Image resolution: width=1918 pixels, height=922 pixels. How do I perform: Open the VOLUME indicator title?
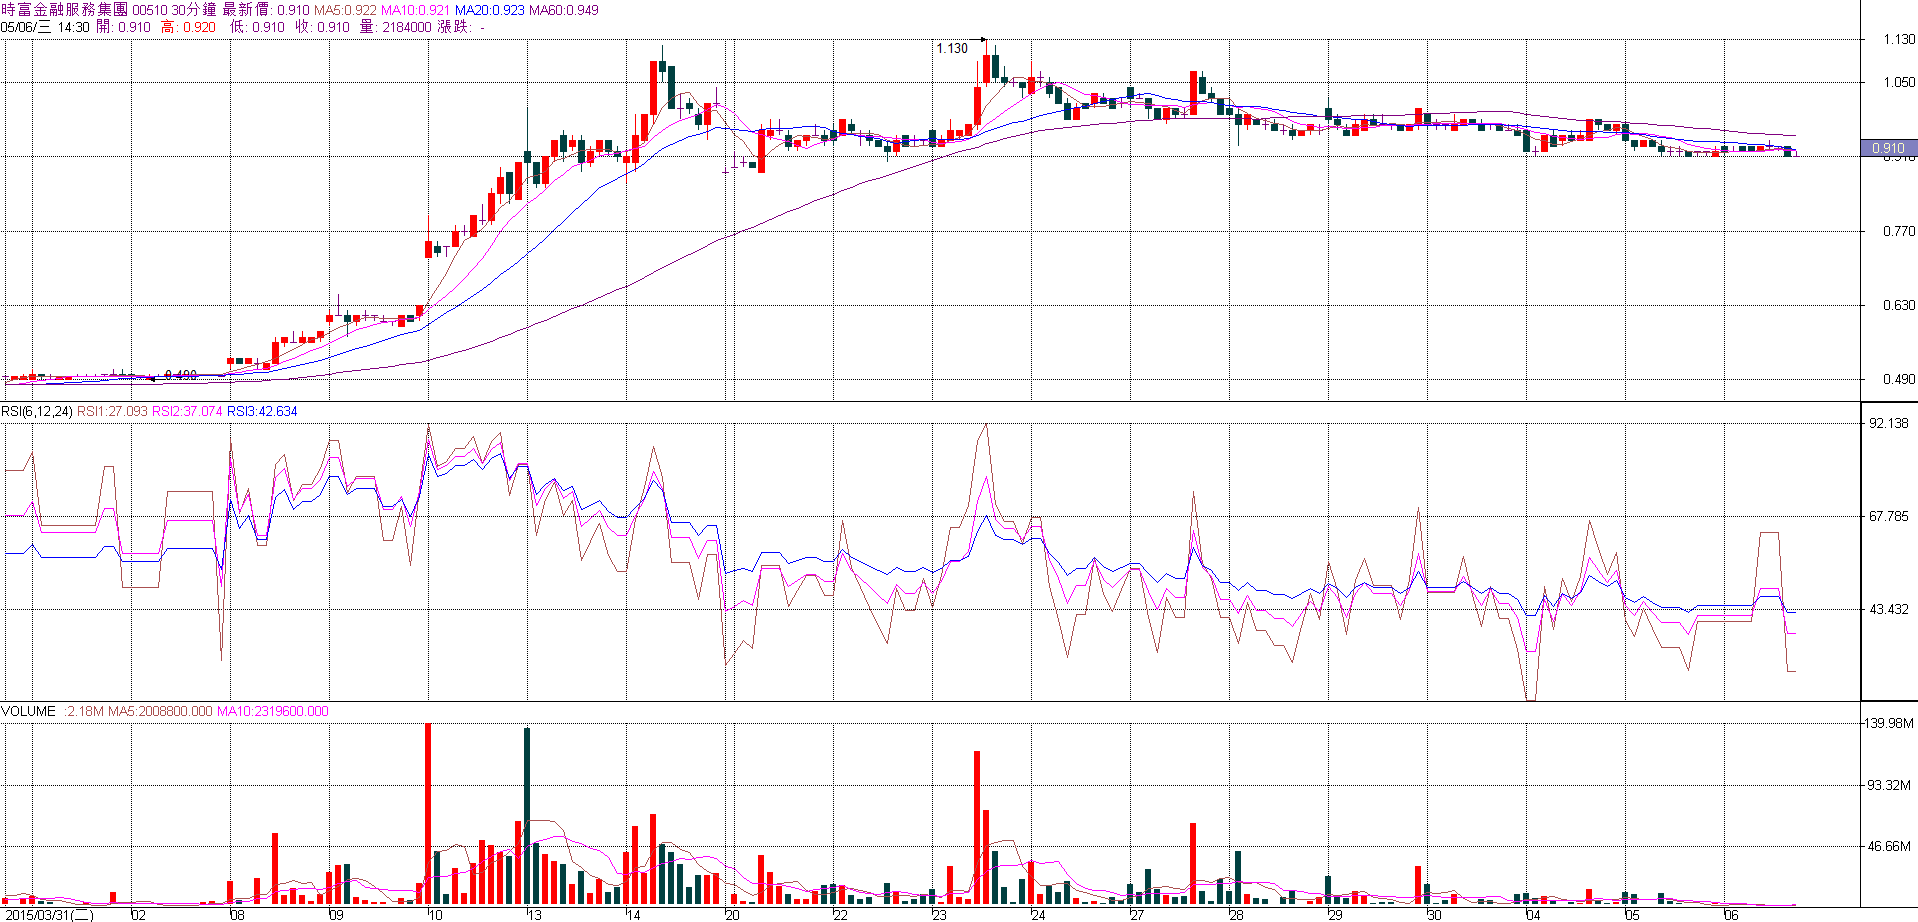pyautogui.click(x=29, y=711)
